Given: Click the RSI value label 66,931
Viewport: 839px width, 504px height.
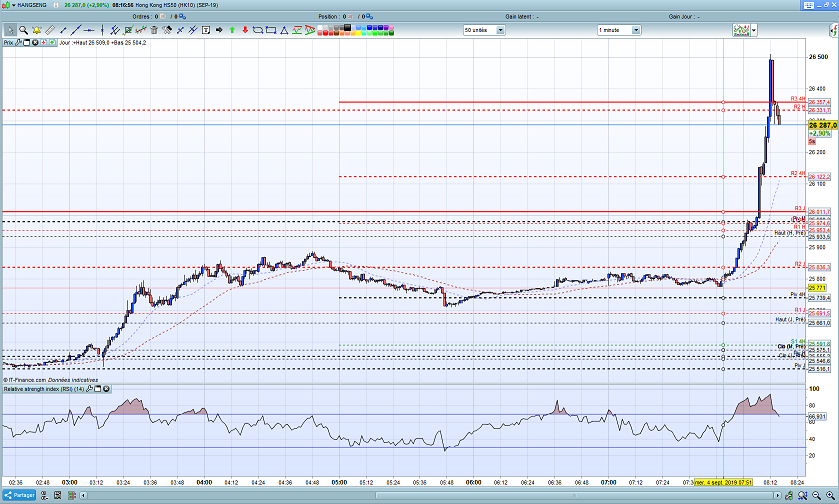Looking at the screenshot, I should pyautogui.click(x=817, y=416).
